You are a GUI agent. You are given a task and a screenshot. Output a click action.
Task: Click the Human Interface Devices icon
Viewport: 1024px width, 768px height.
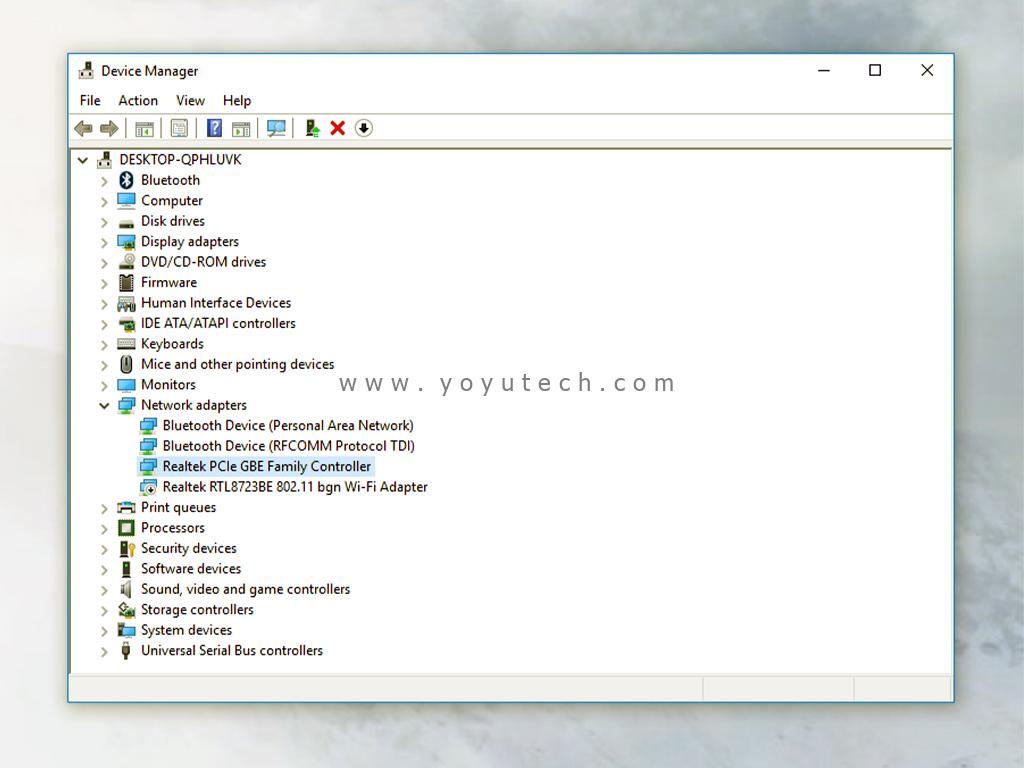pyautogui.click(x=127, y=303)
